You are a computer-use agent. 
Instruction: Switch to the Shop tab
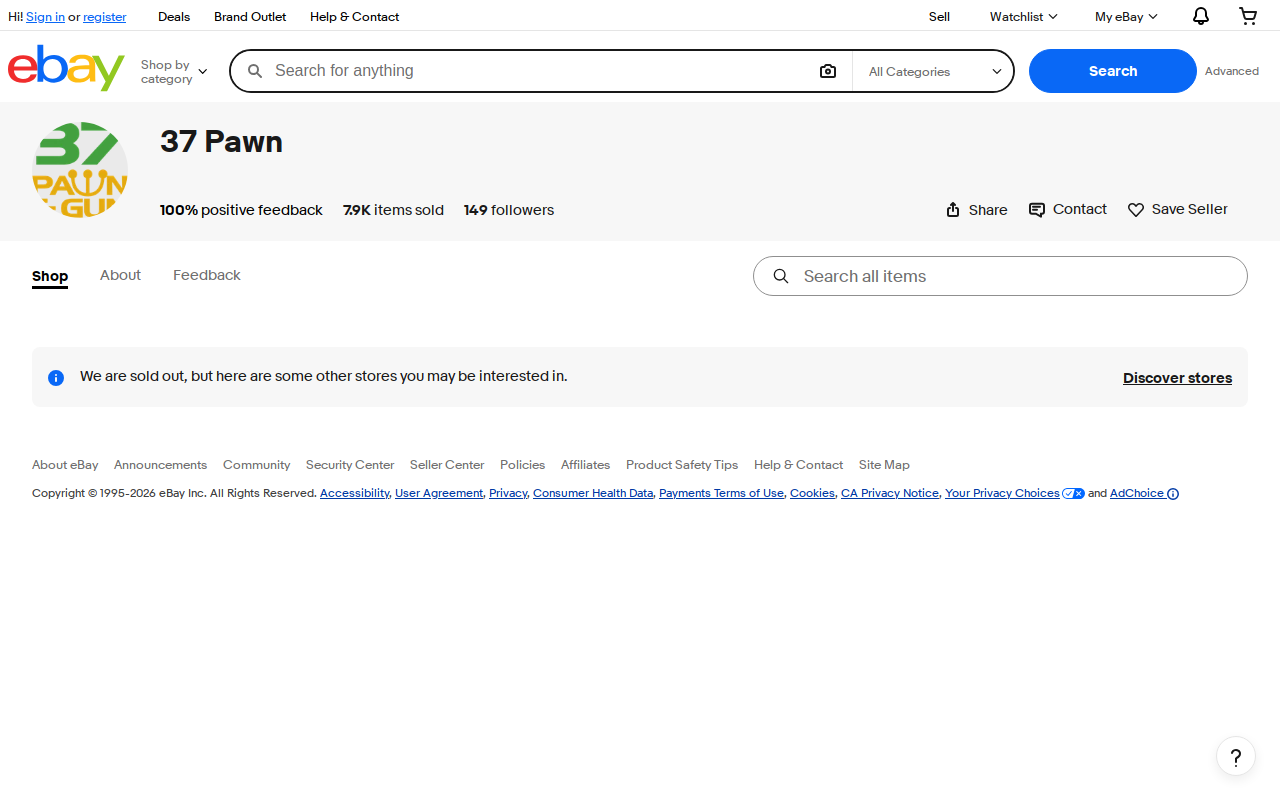50,276
